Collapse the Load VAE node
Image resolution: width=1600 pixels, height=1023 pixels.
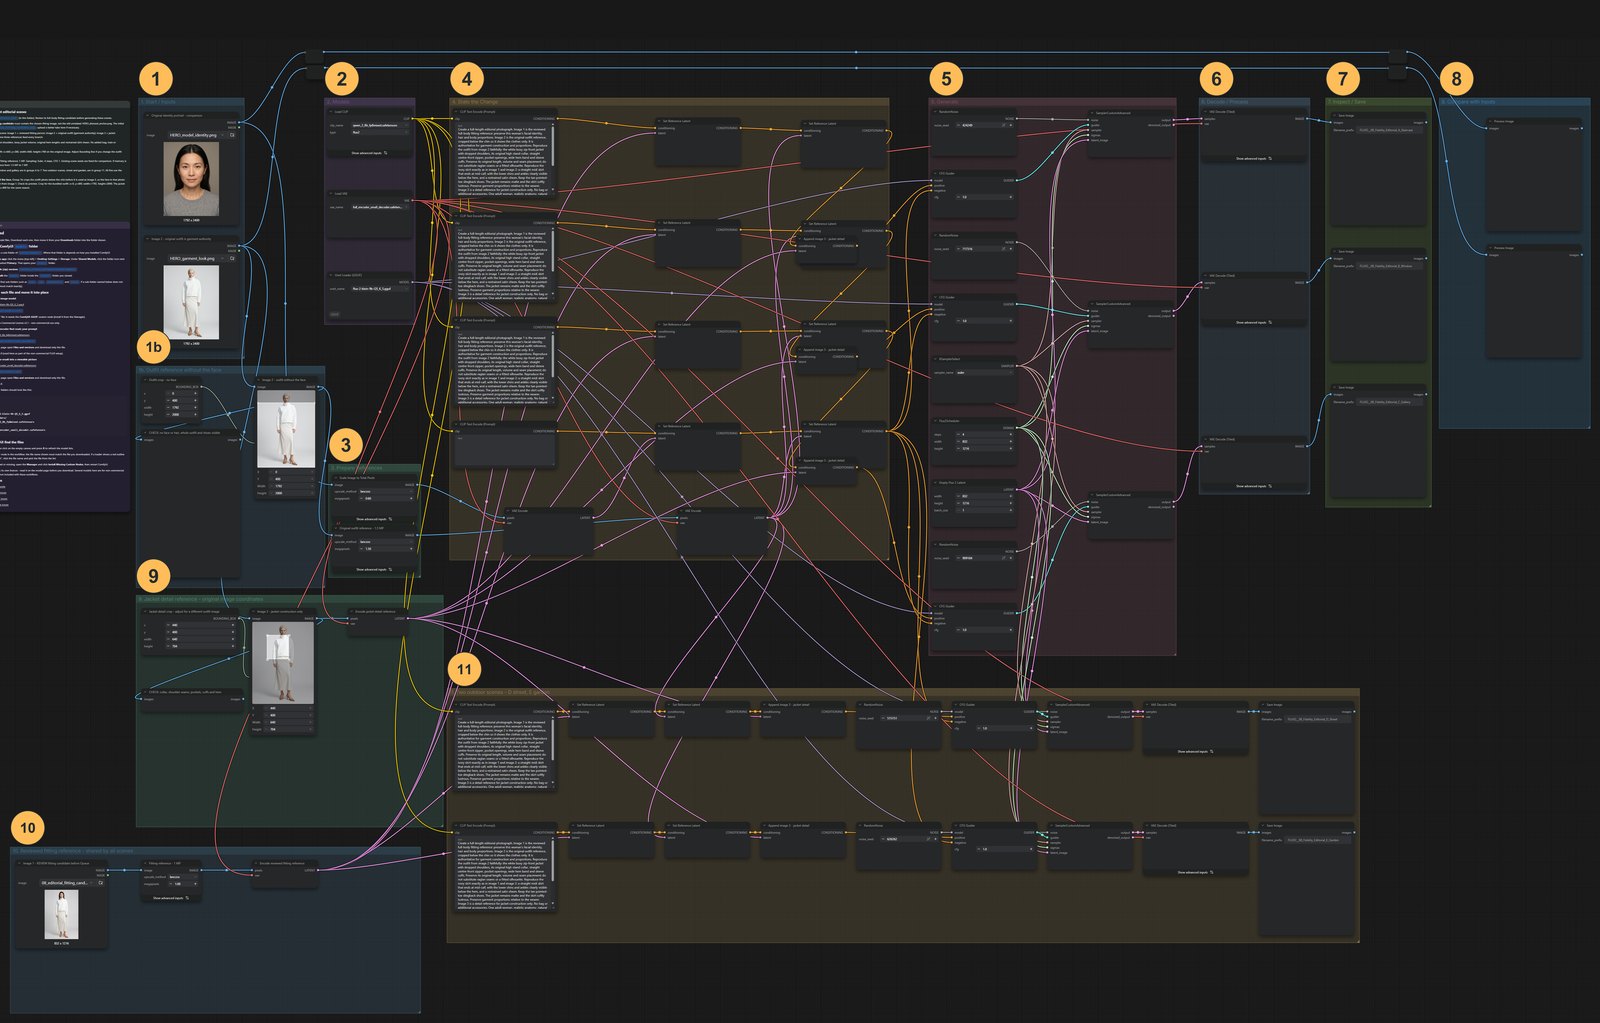pos(331,194)
